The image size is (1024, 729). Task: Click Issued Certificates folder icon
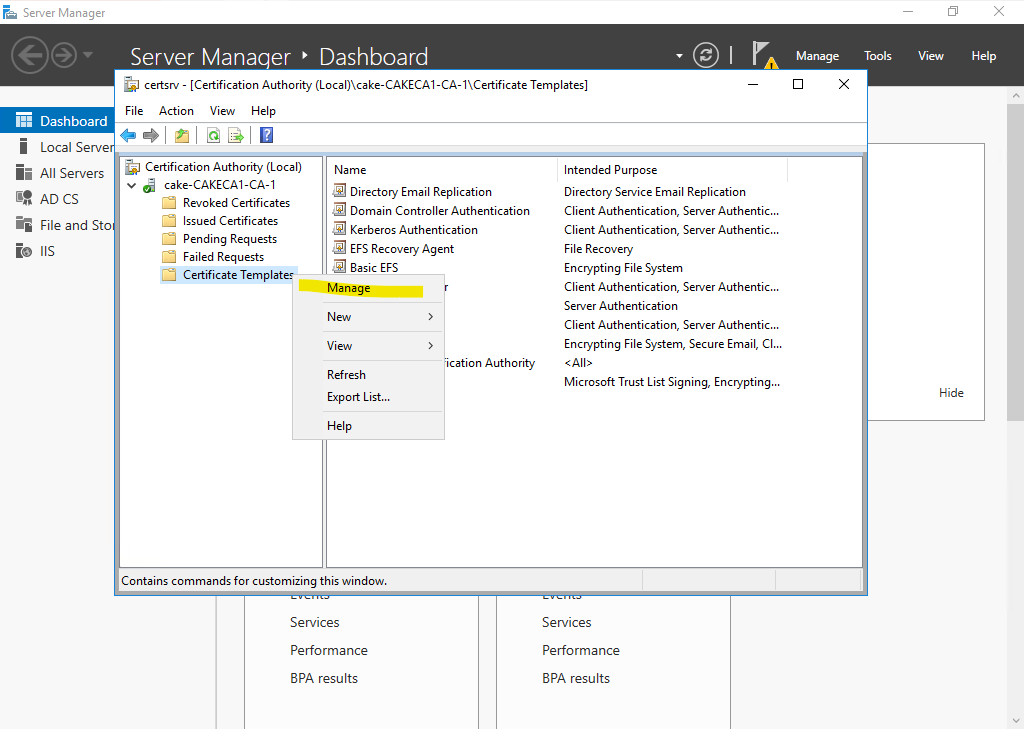(169, 221)
